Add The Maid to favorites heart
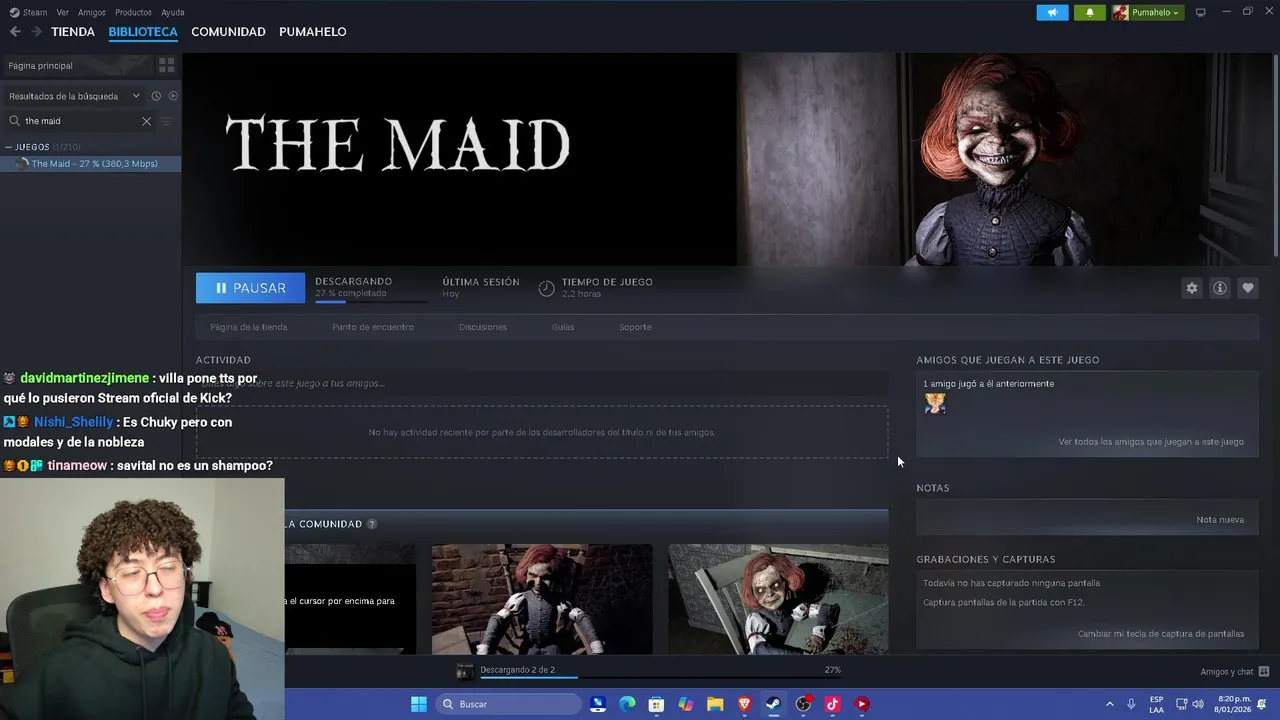This screenshot has width=1280, height=720. [1248, 288]
